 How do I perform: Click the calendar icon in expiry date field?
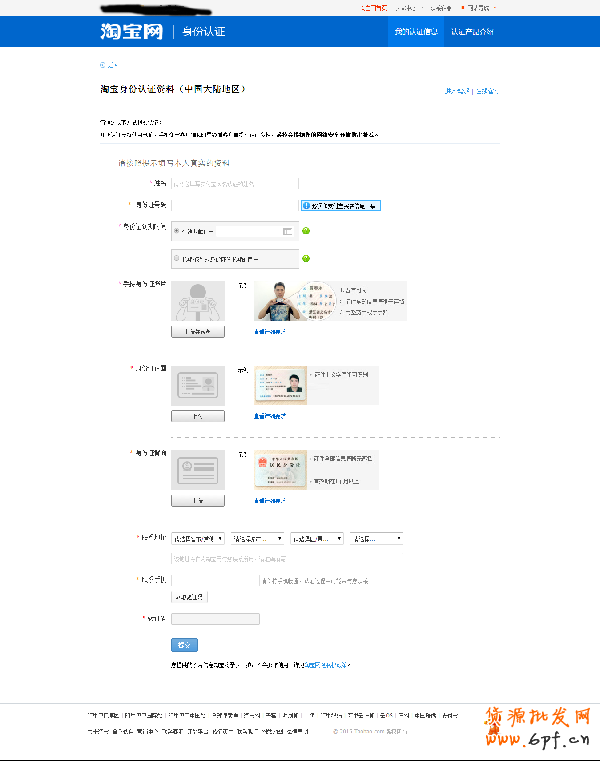point(288,231)
